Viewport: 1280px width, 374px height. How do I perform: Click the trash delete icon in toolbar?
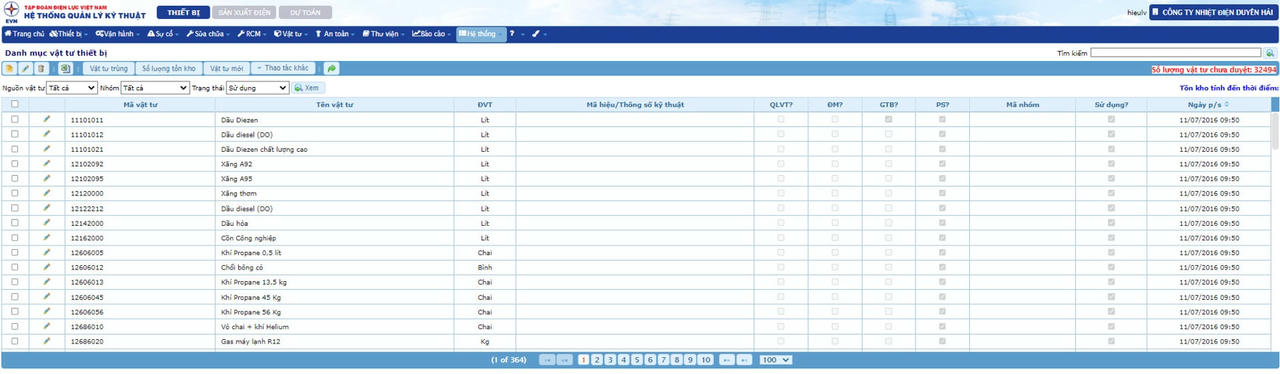[41, 69]
